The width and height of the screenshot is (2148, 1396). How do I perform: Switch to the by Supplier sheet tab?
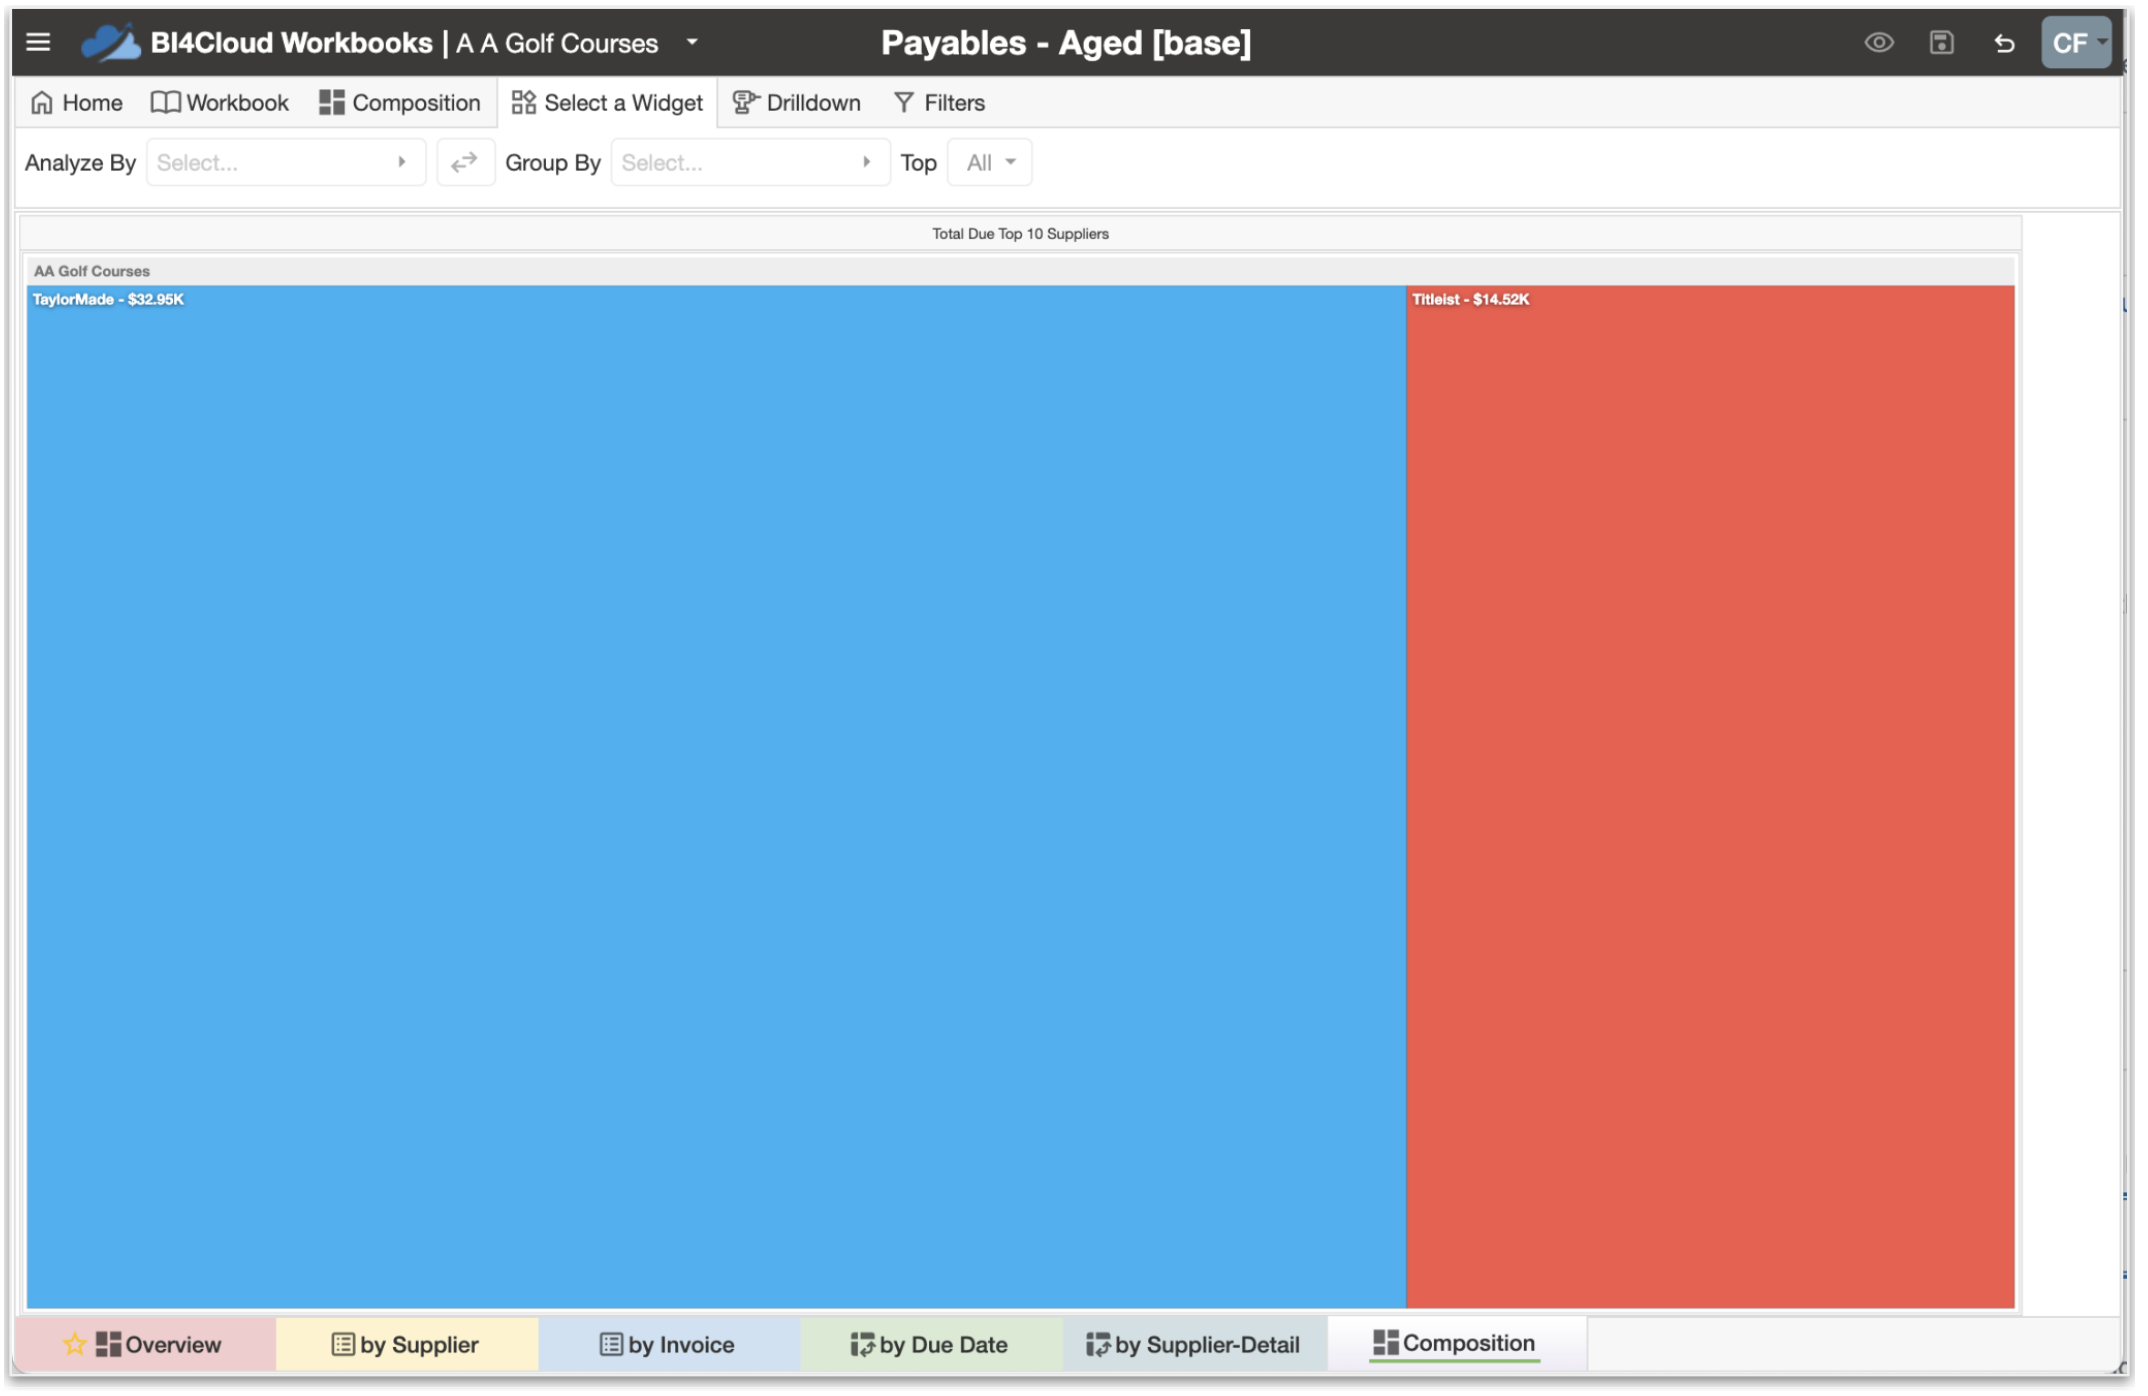406,1343
